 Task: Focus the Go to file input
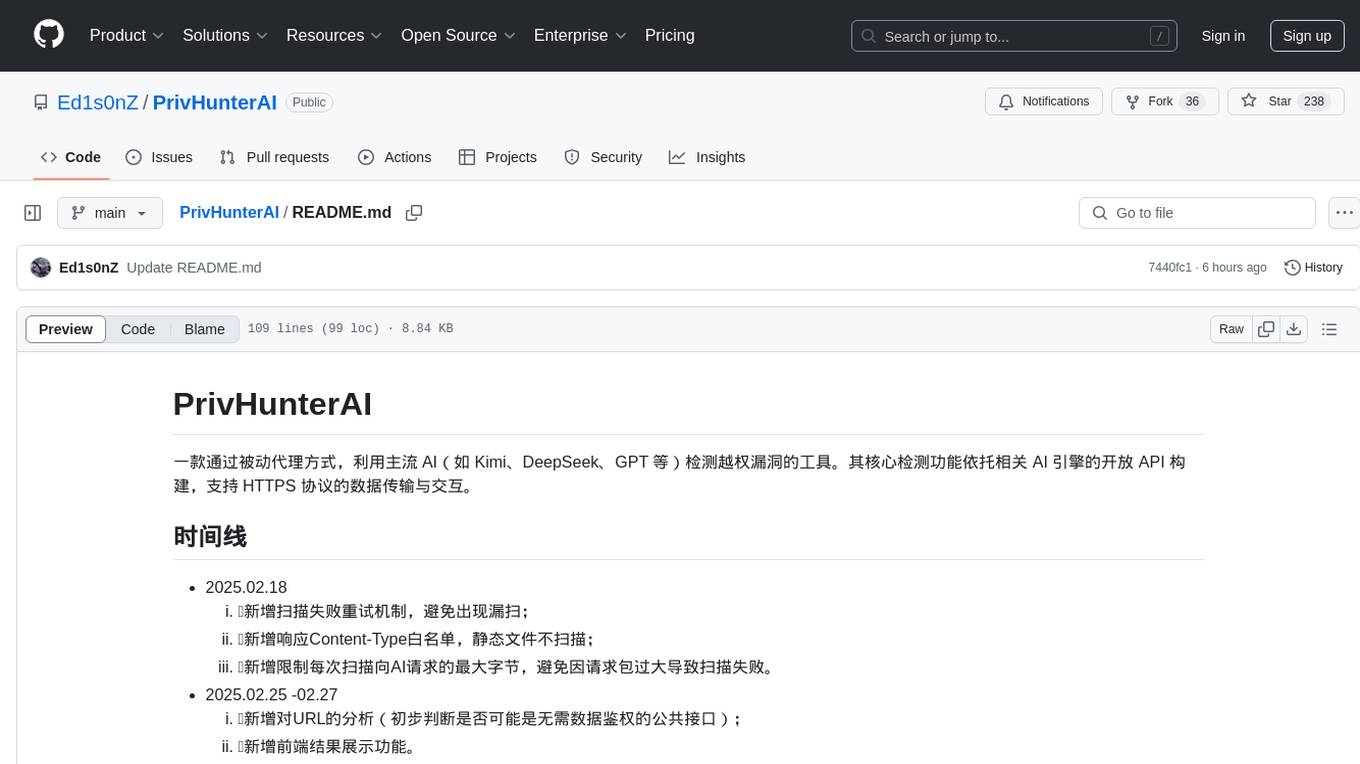tap(1197, 213)
